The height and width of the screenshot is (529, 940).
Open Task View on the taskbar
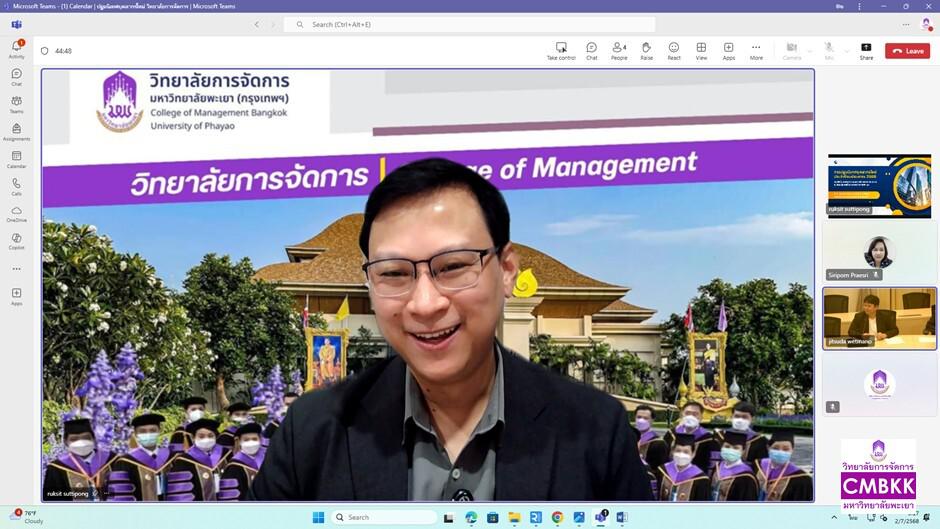point(448,518)
